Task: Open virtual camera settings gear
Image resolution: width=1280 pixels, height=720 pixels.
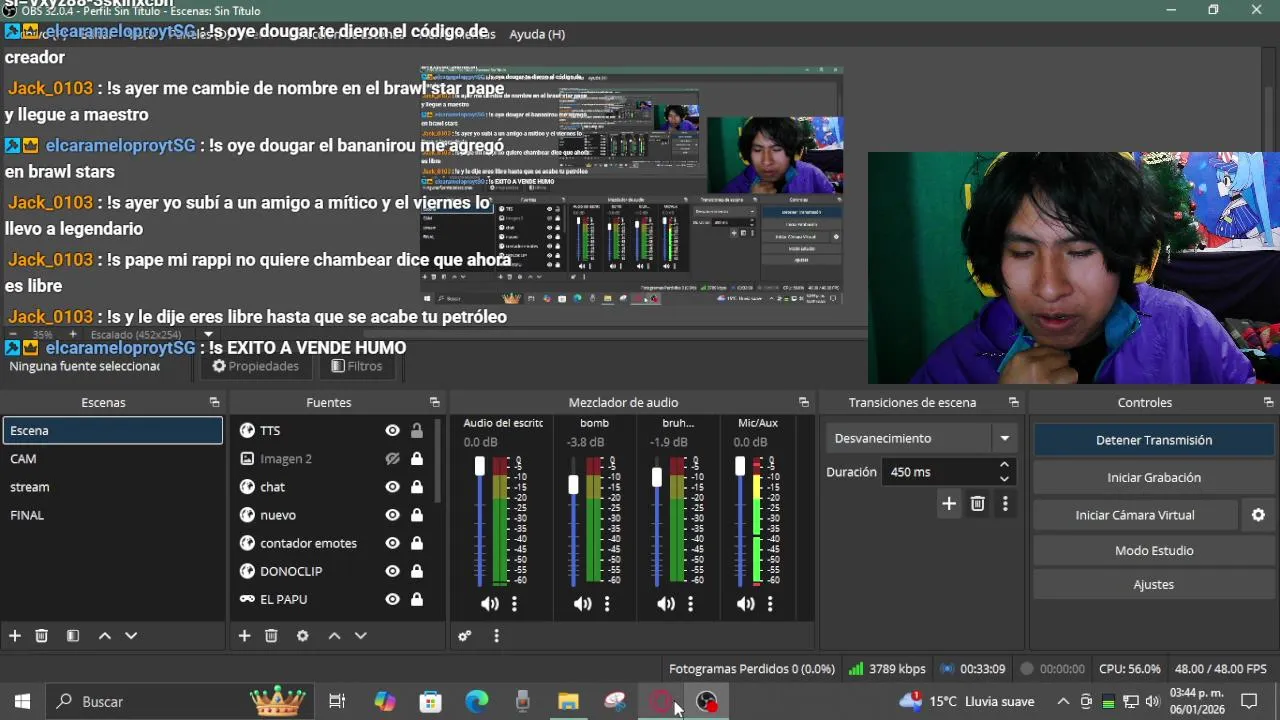Action: pos(1258,515)
